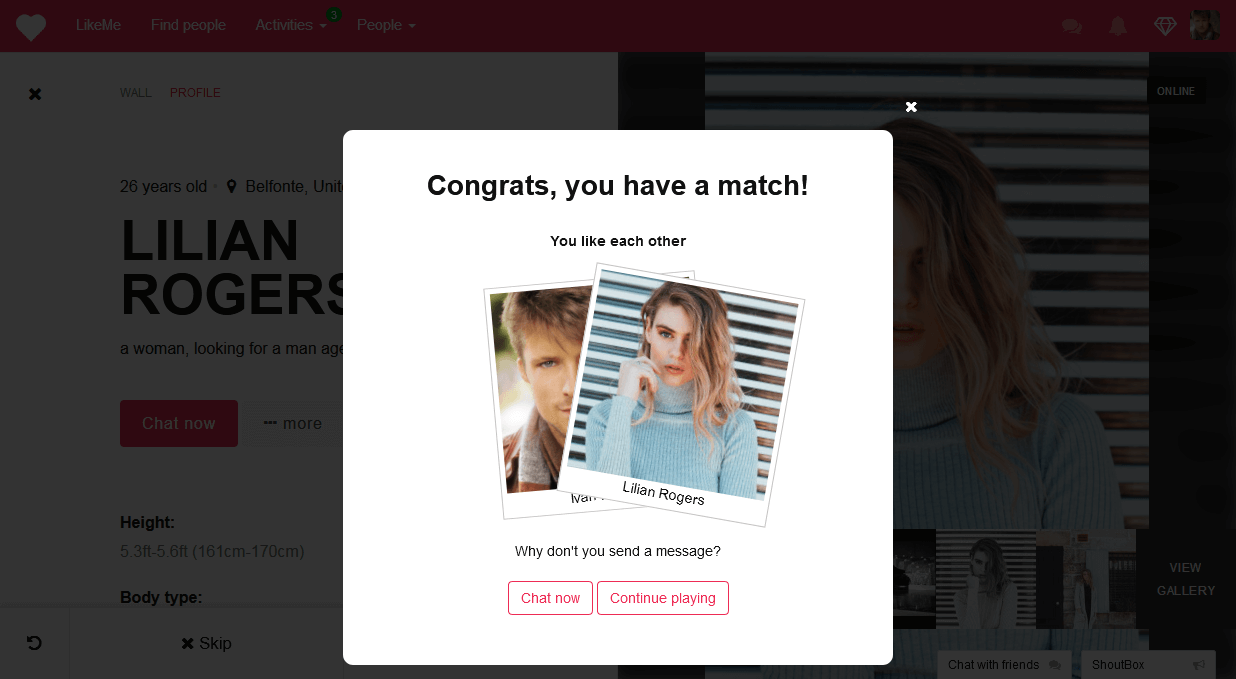Click the undo rewind arrow icon

pos(34,643)
